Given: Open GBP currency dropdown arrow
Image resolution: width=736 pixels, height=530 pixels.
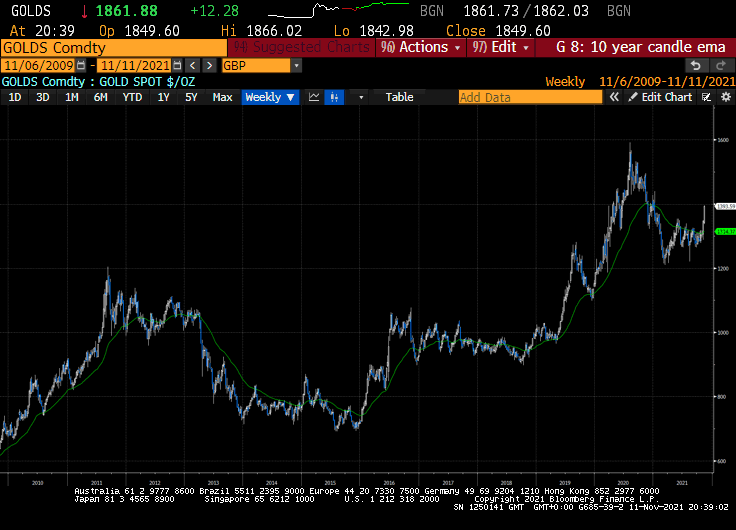Looking at the screenshot, I should coord(296,66).
